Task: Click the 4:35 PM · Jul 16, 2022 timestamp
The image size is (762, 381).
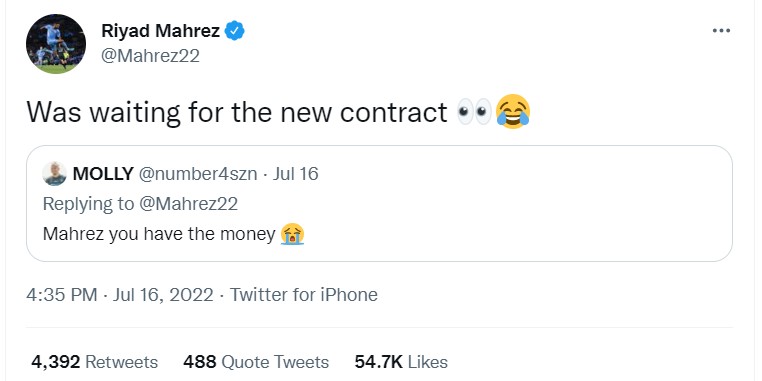Action: pos(120,294)
